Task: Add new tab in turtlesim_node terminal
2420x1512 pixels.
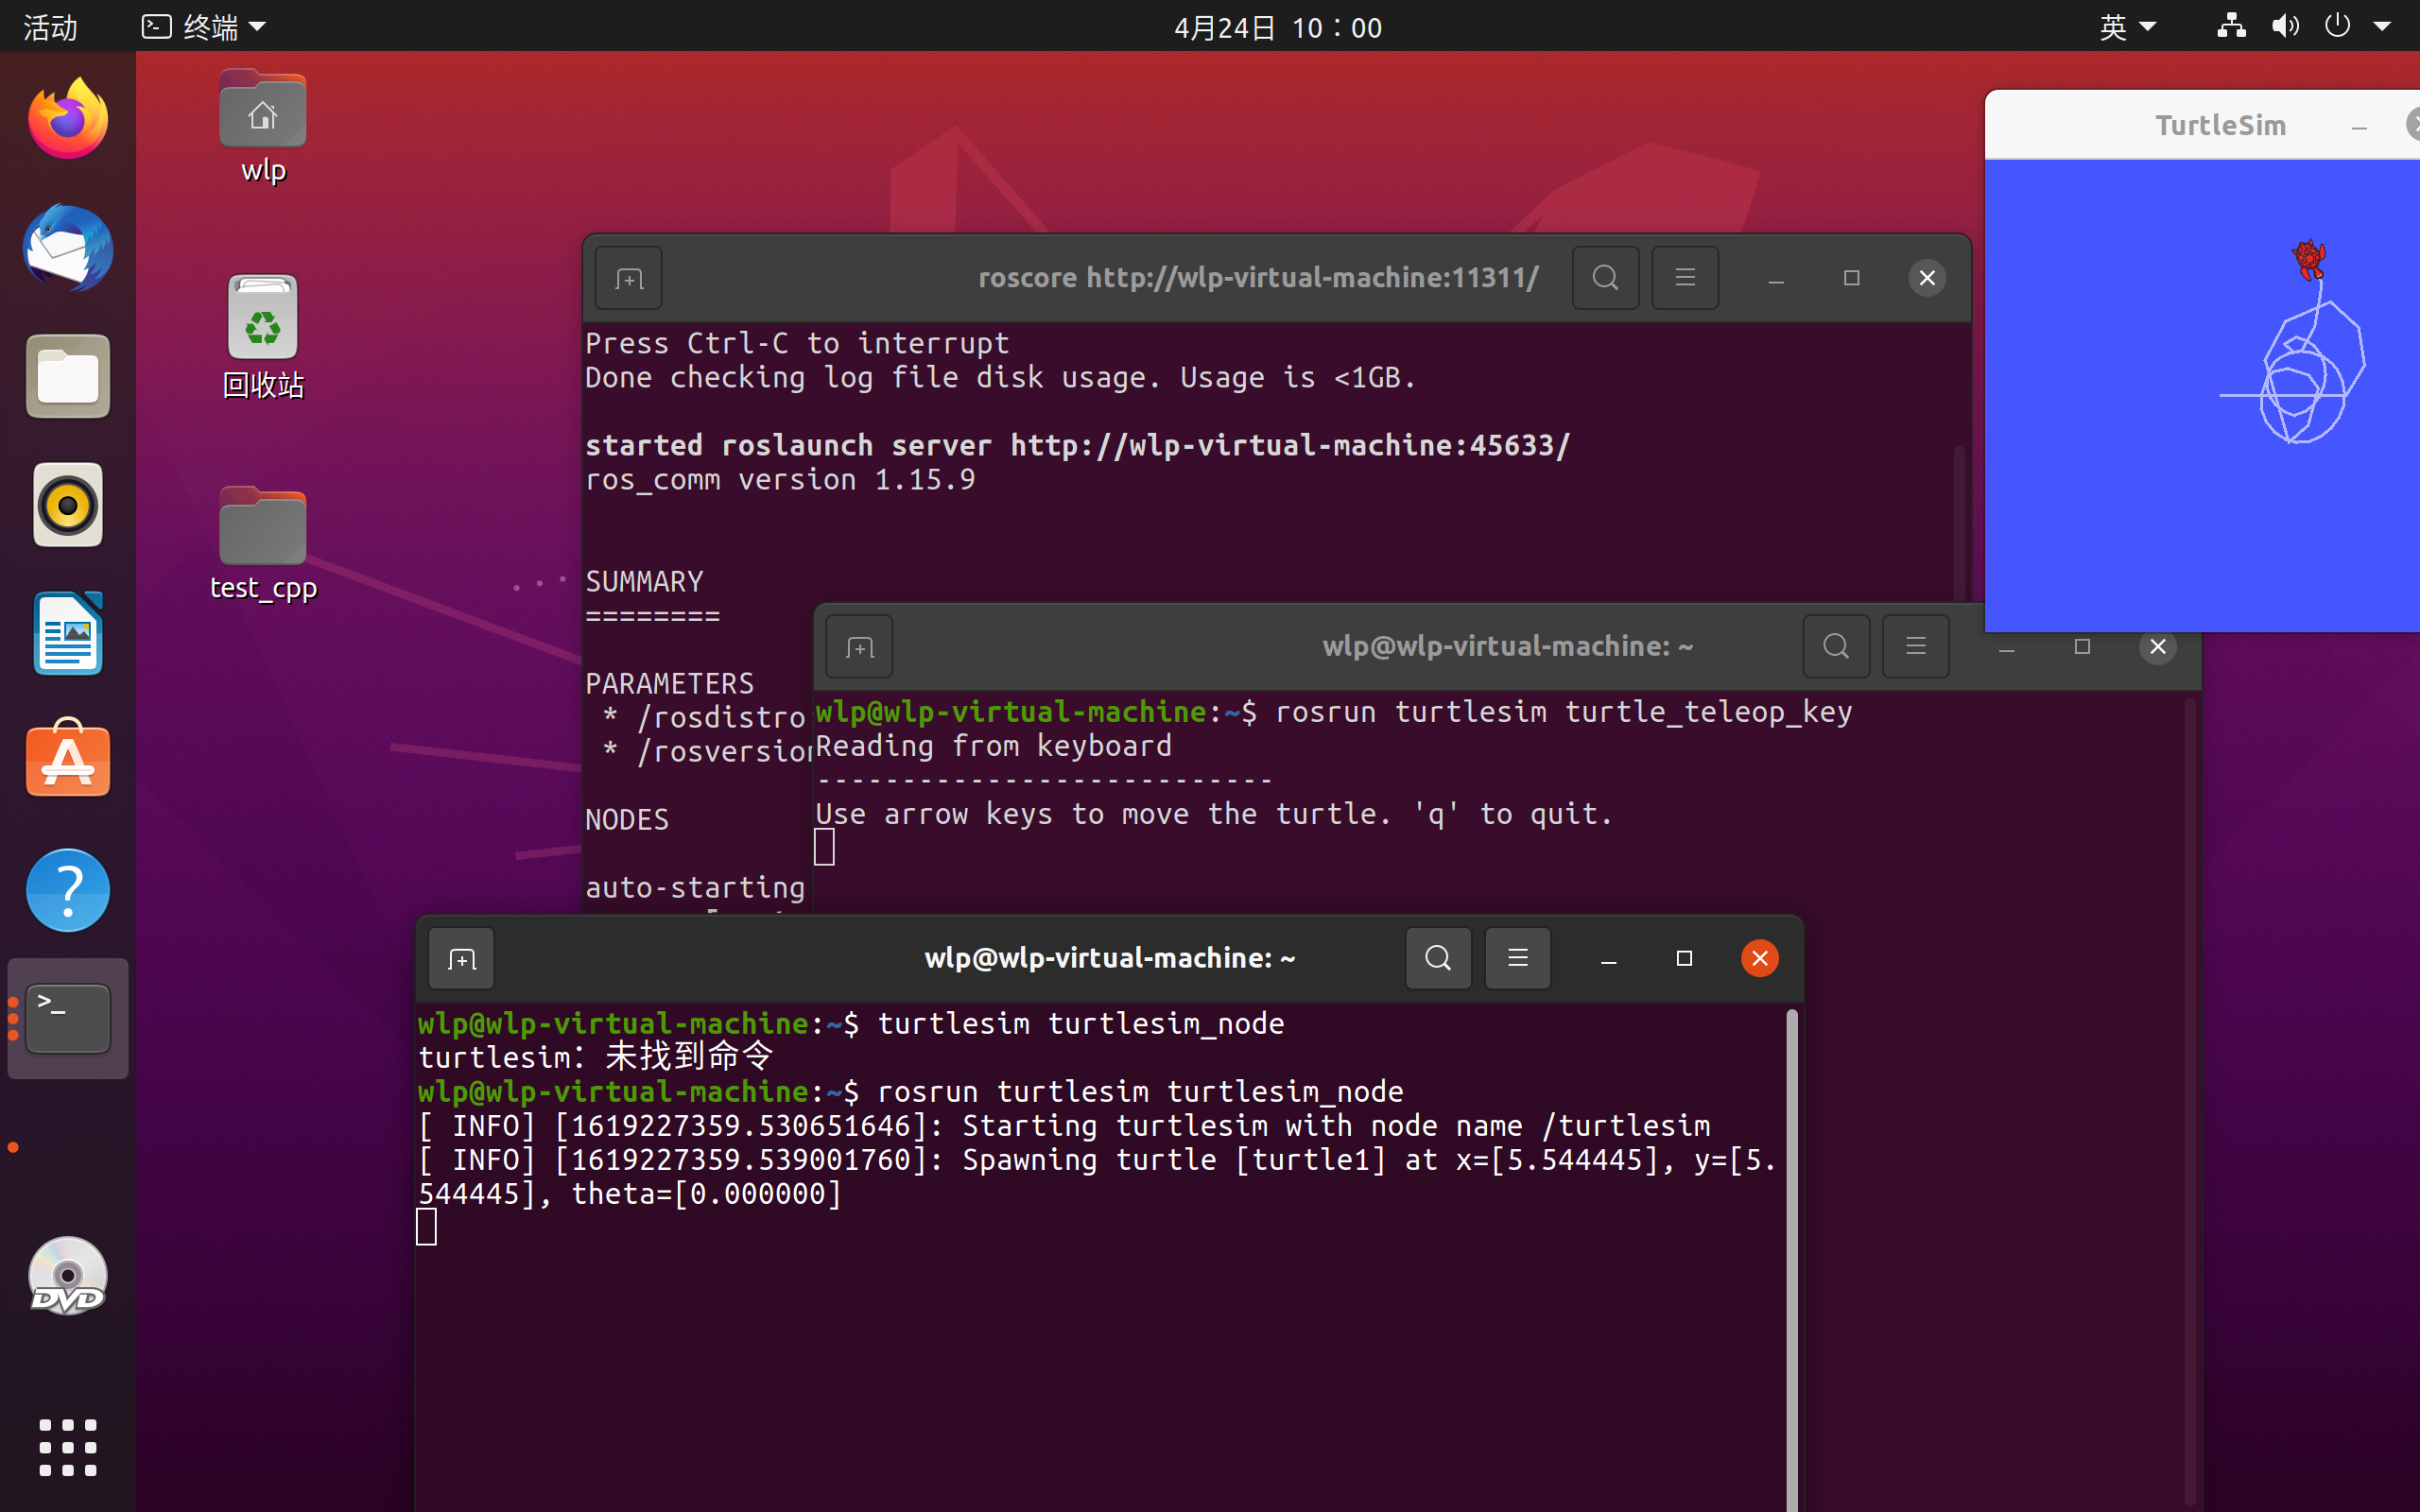Action: click(461, 959)
